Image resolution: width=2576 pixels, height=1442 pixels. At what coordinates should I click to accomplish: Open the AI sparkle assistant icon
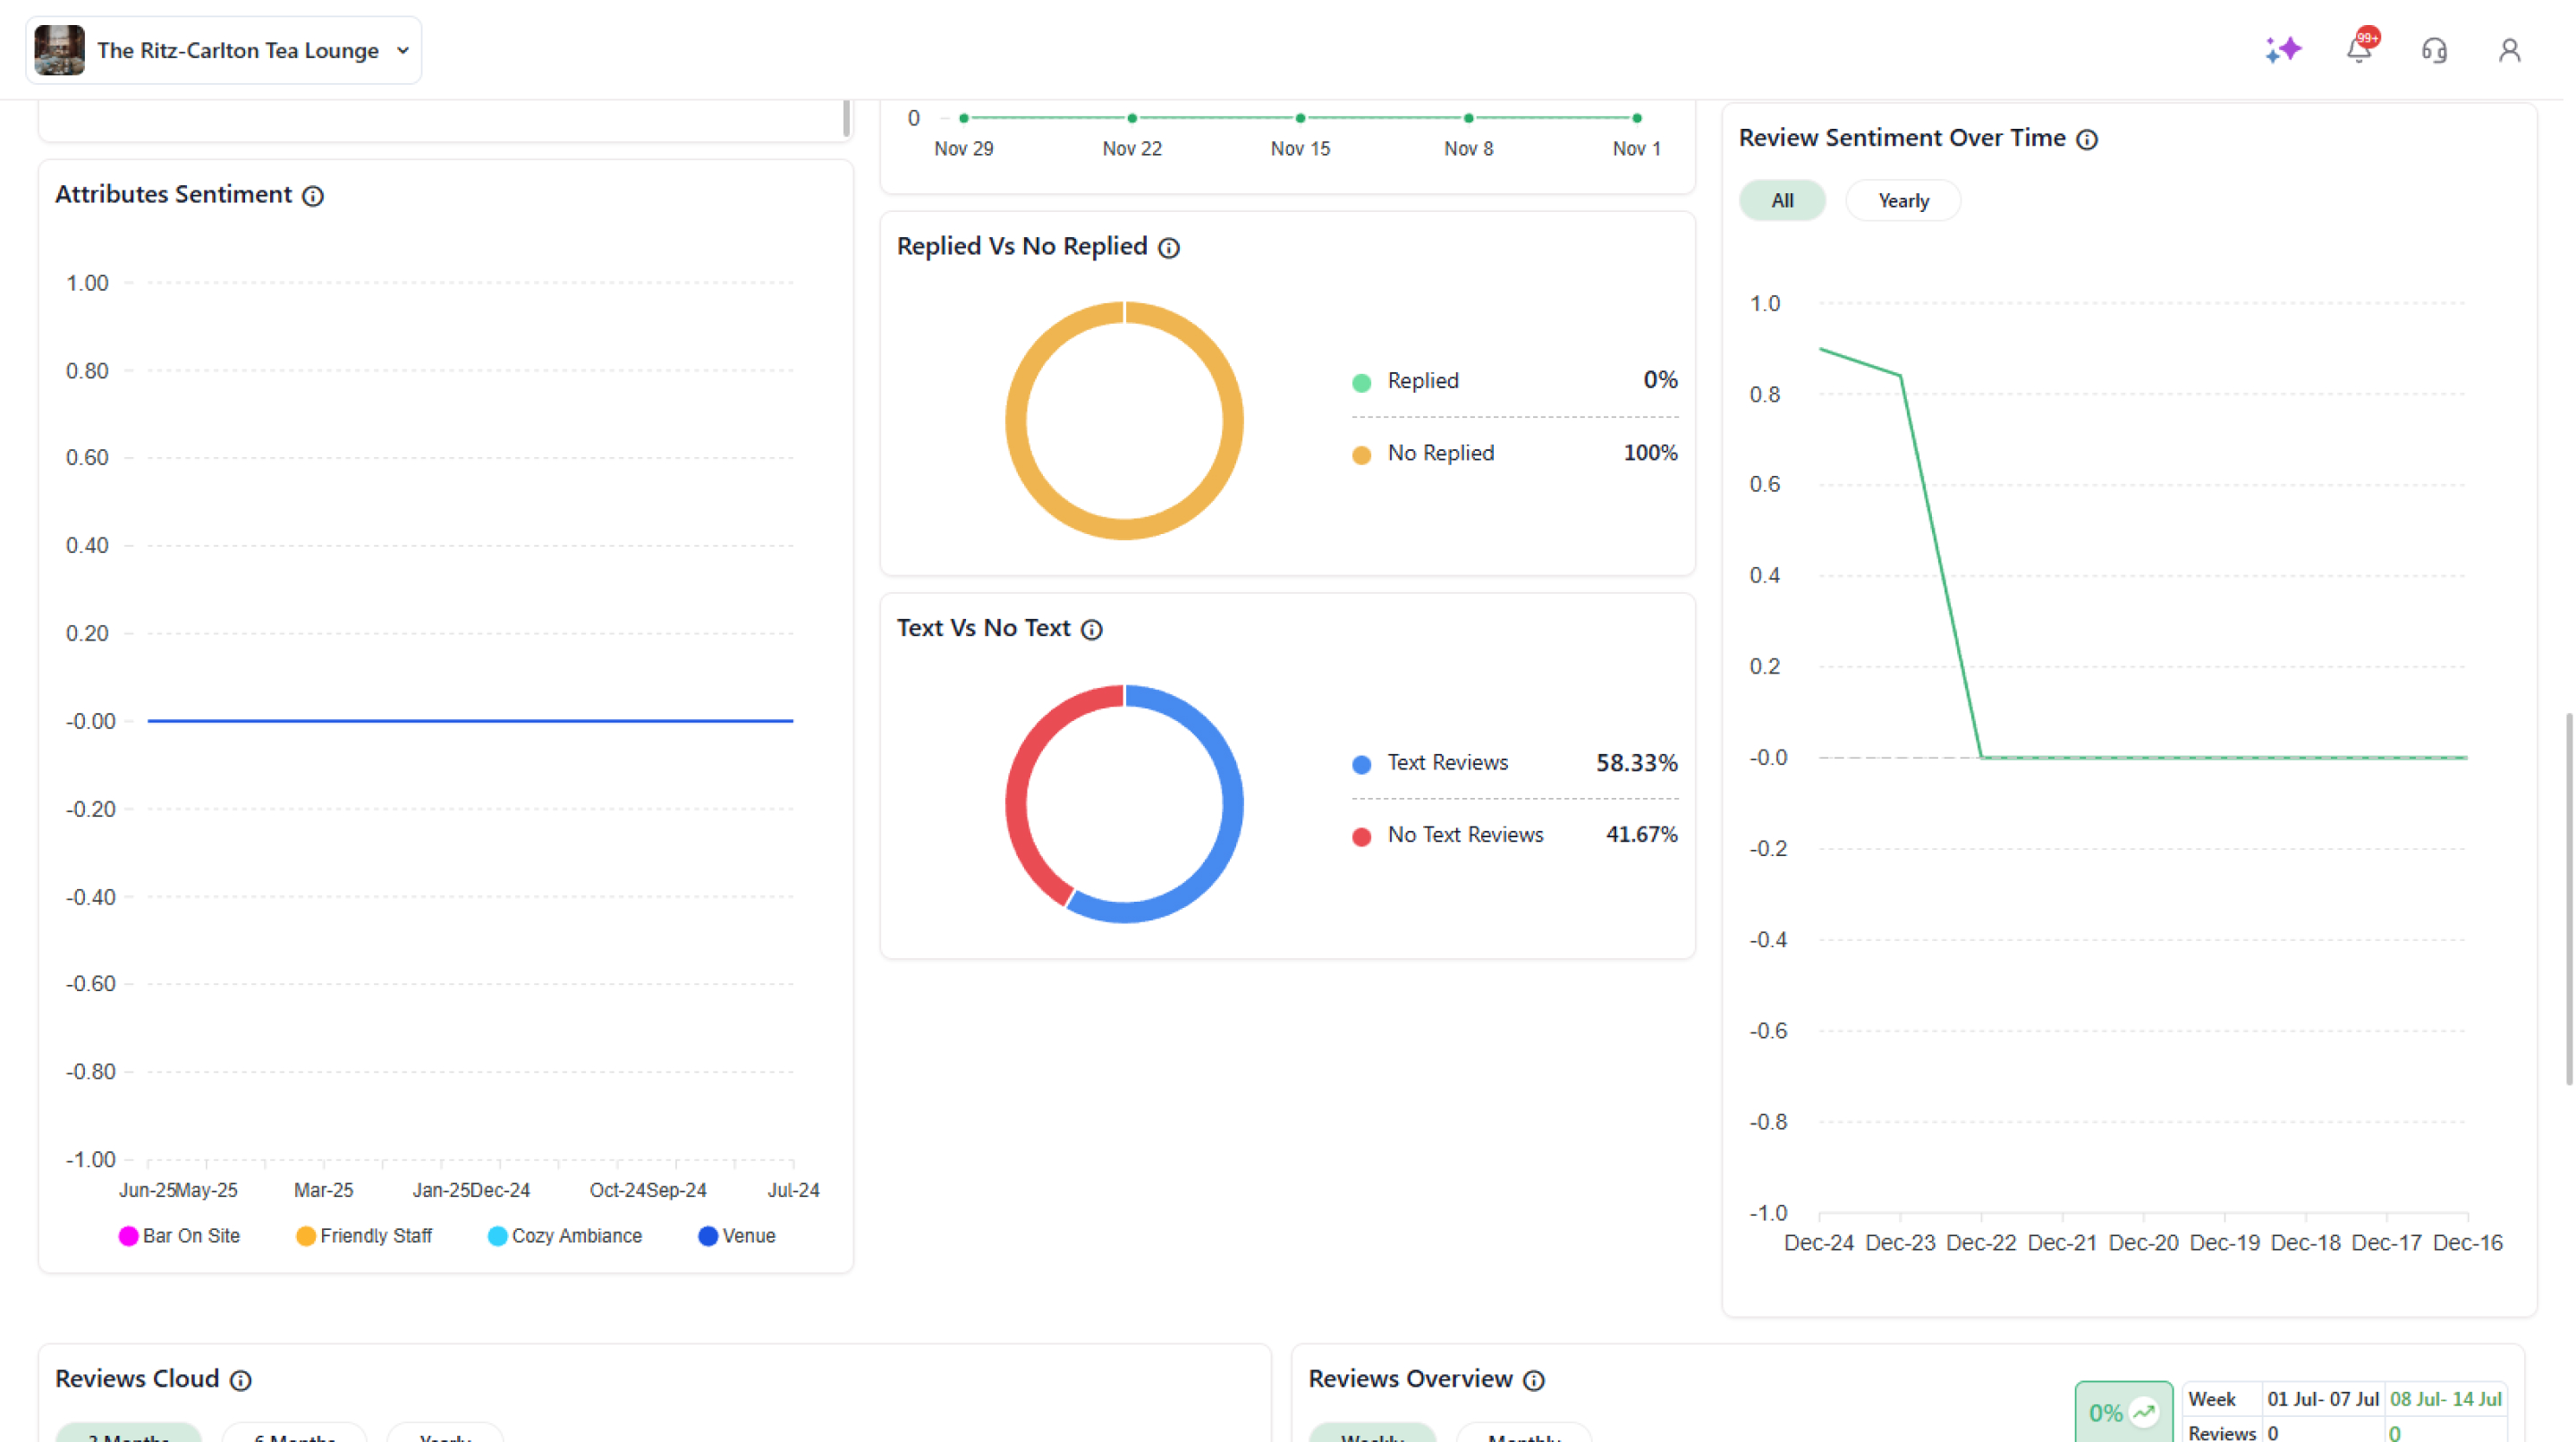[2283, 50]
